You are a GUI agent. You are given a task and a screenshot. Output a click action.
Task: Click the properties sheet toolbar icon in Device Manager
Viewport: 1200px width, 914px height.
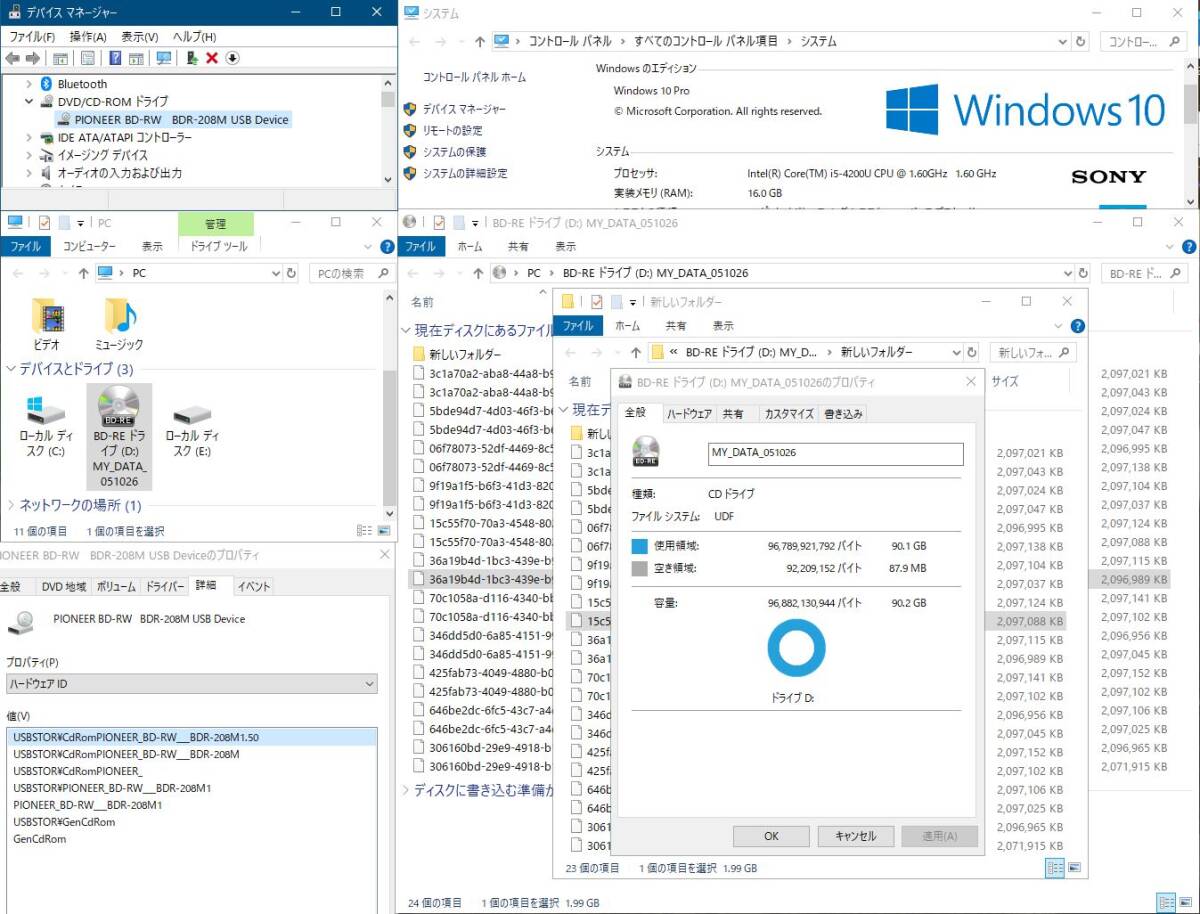88,58
